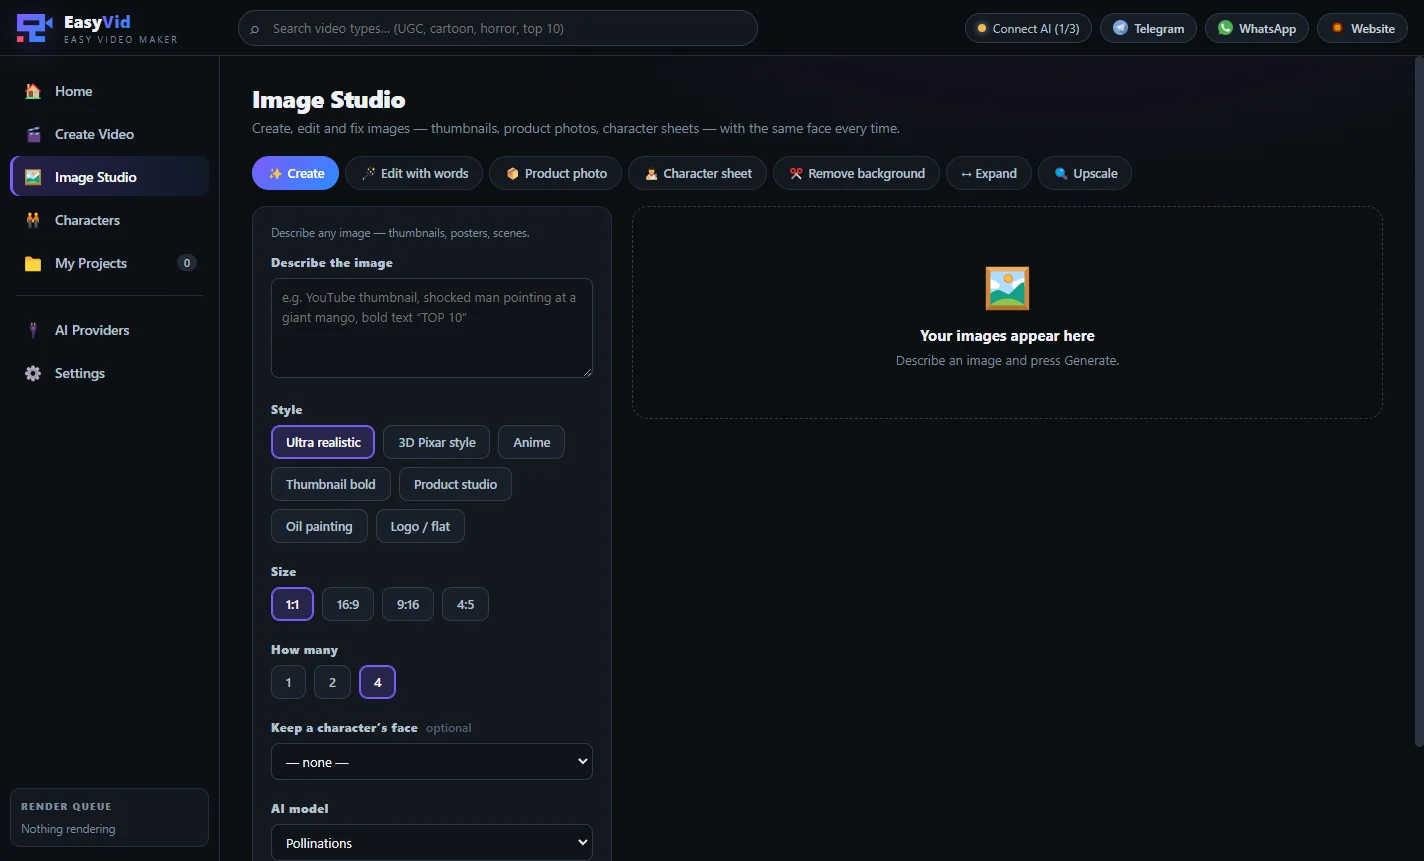Click the Telegram paper-plane icon
The height and width of the screenshot is (861, 1424).
pyautogui.click(x=1120, y=28)
